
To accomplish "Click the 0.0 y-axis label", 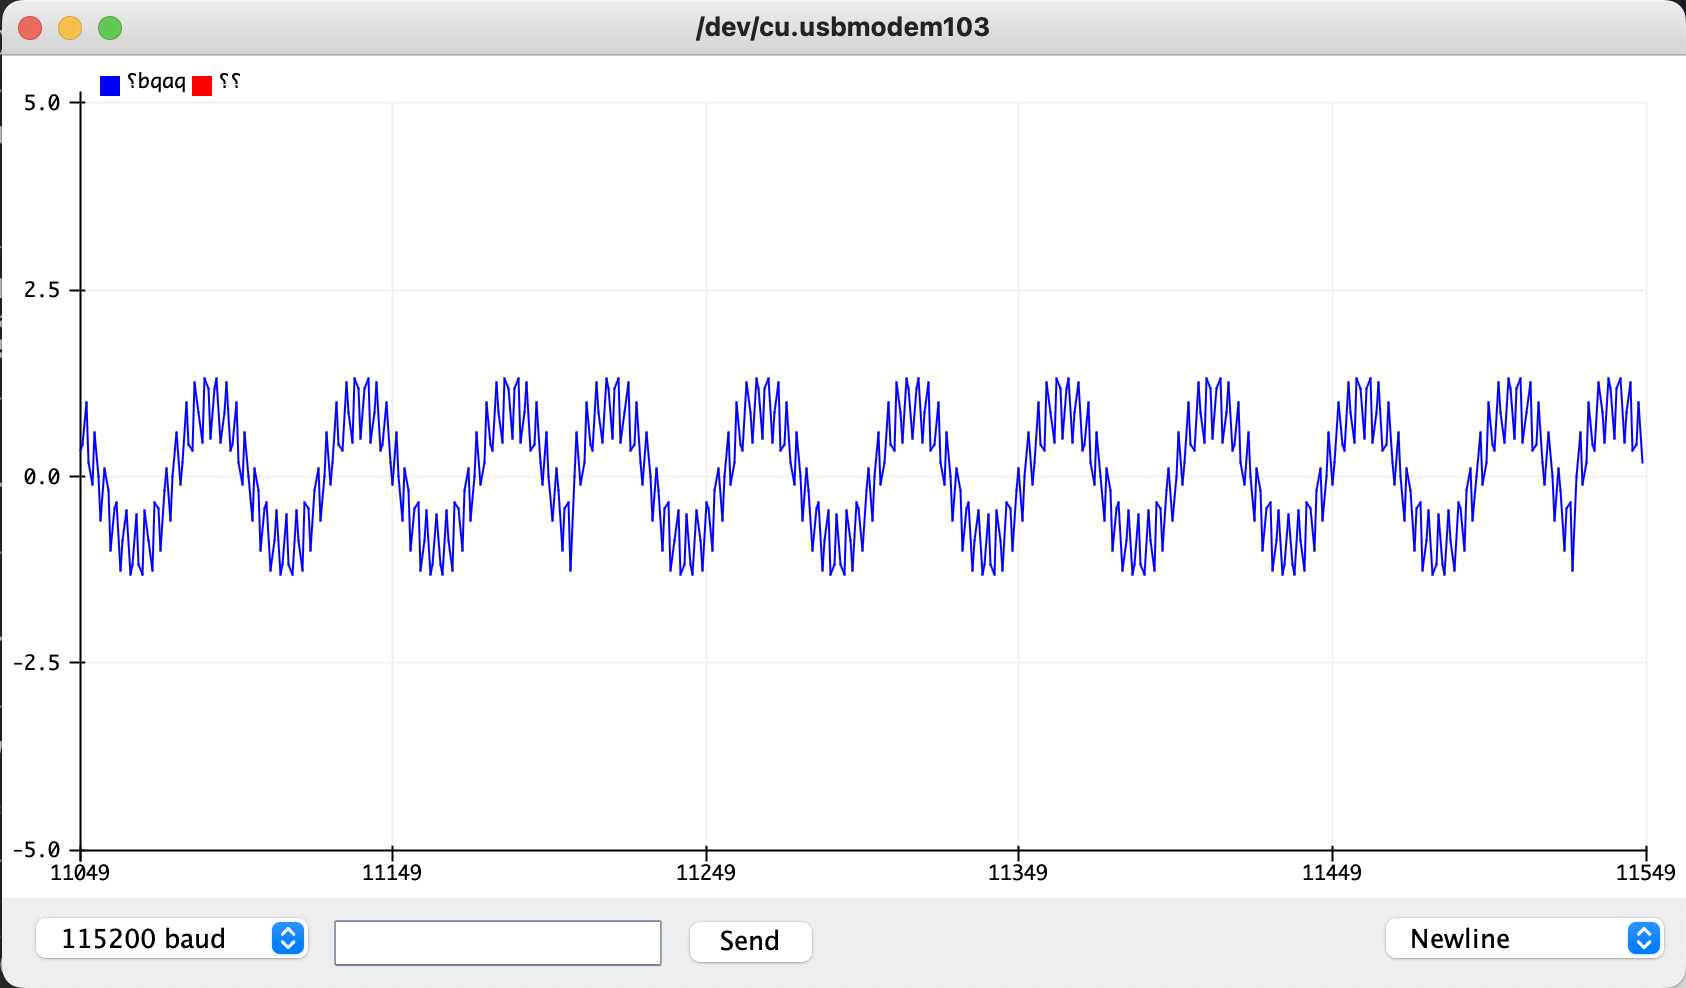I will [x=42, y=477].
